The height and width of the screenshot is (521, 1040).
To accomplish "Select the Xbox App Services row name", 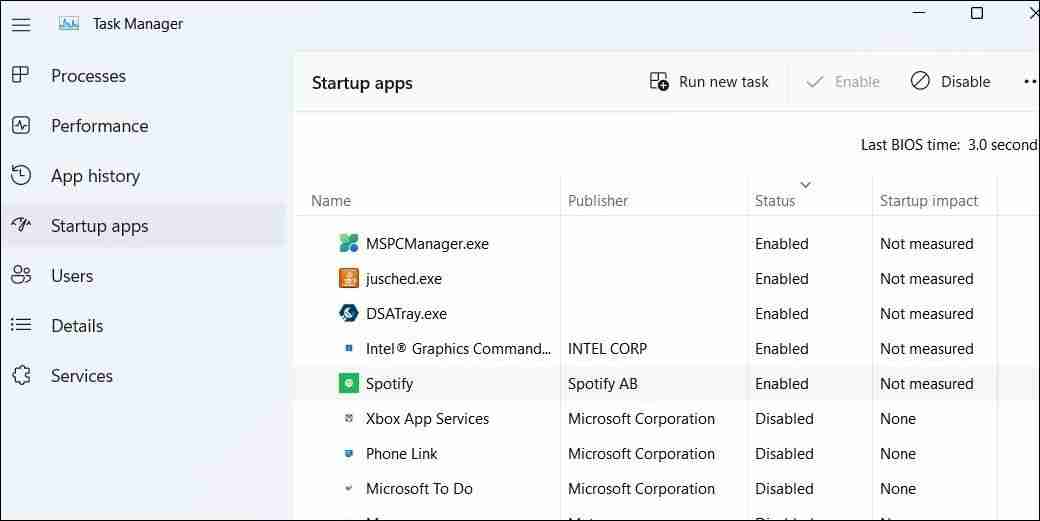I will [427, 419].
